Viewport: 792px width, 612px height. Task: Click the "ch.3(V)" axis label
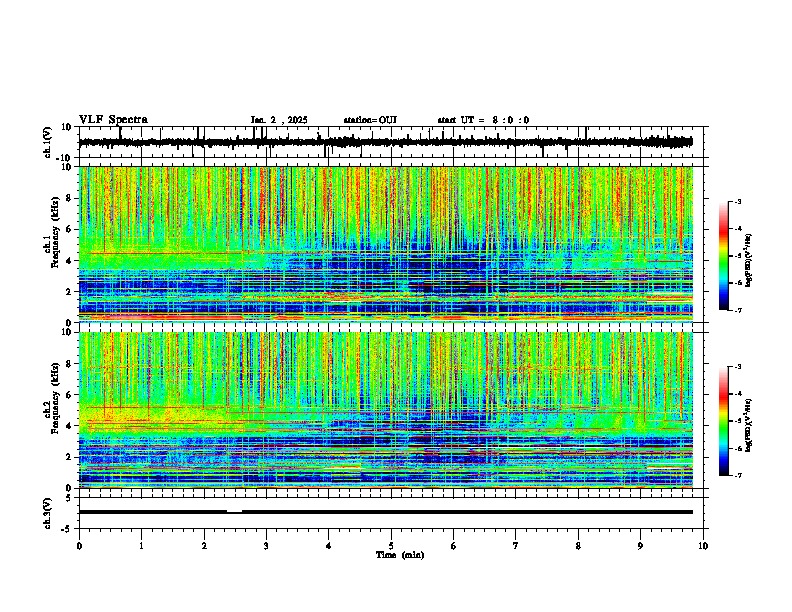[x=48, y=514]
